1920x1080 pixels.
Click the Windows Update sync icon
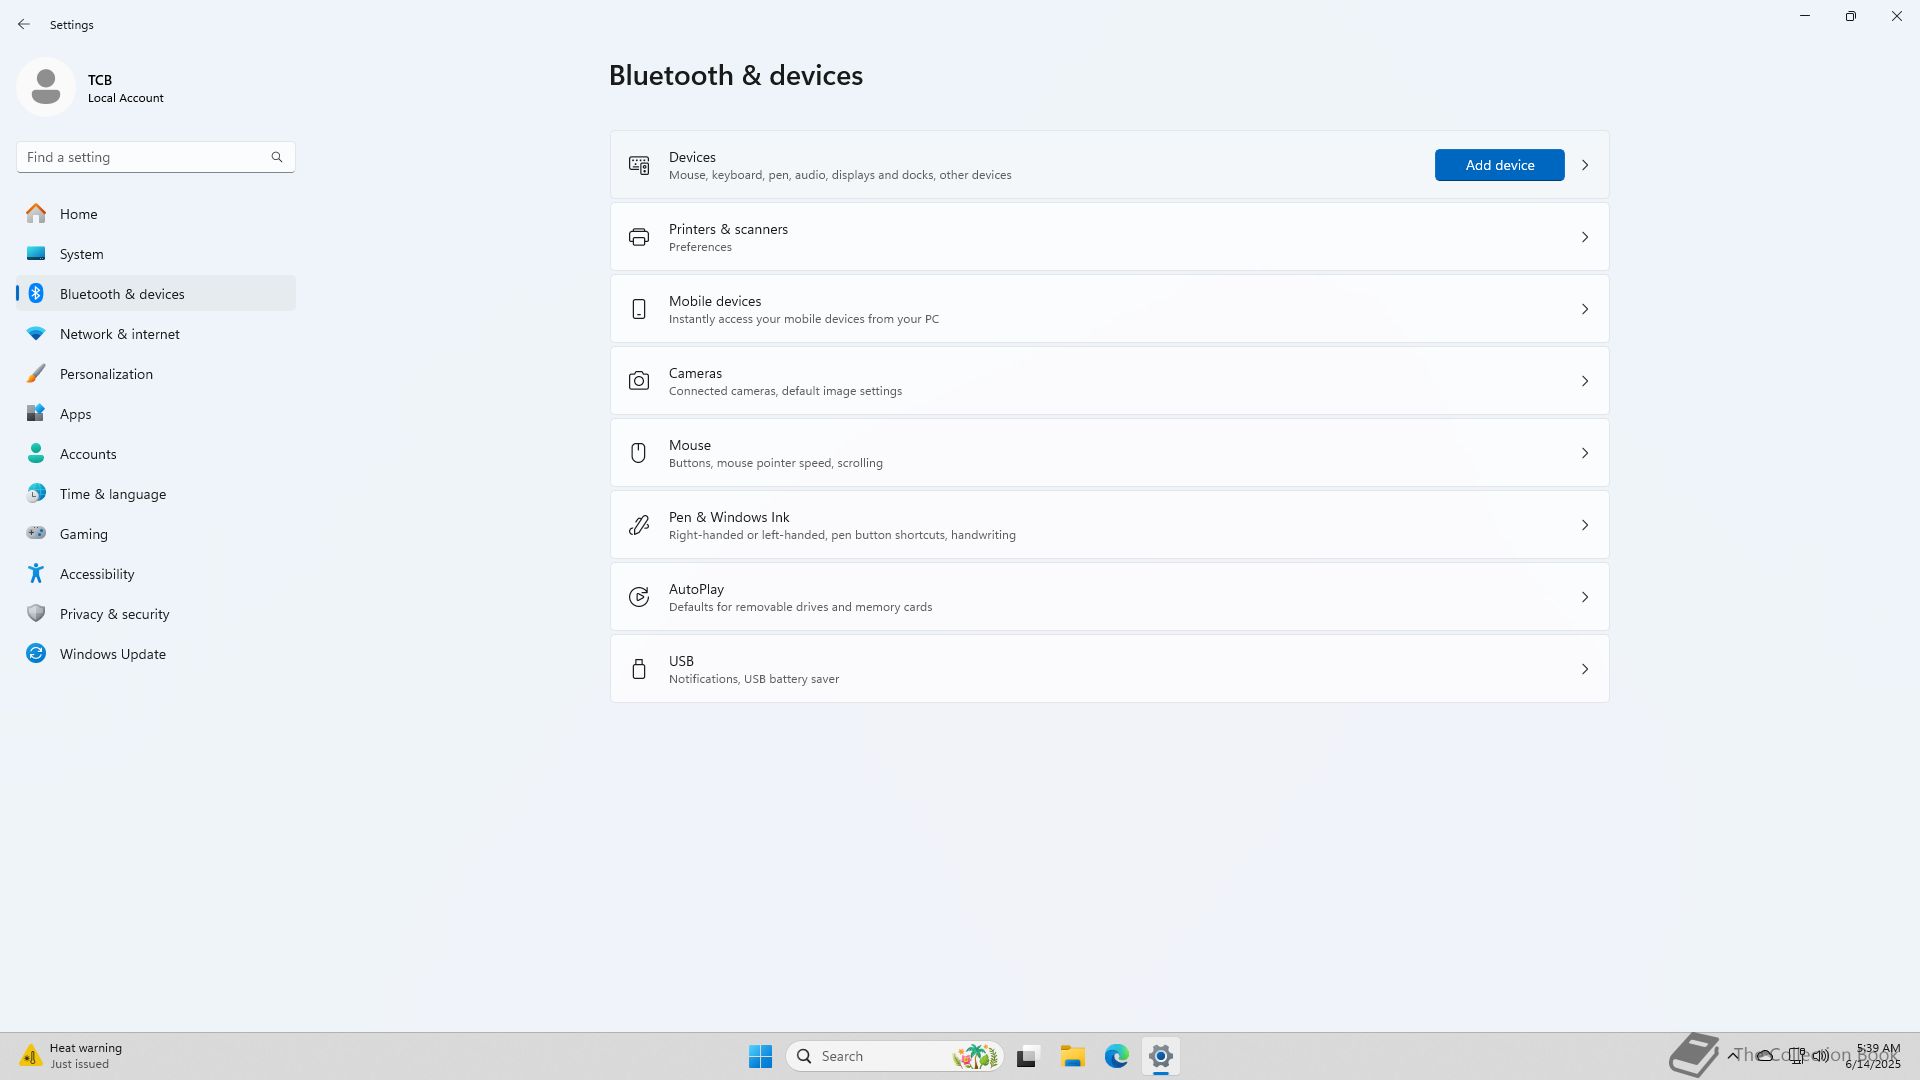point(36,654)
